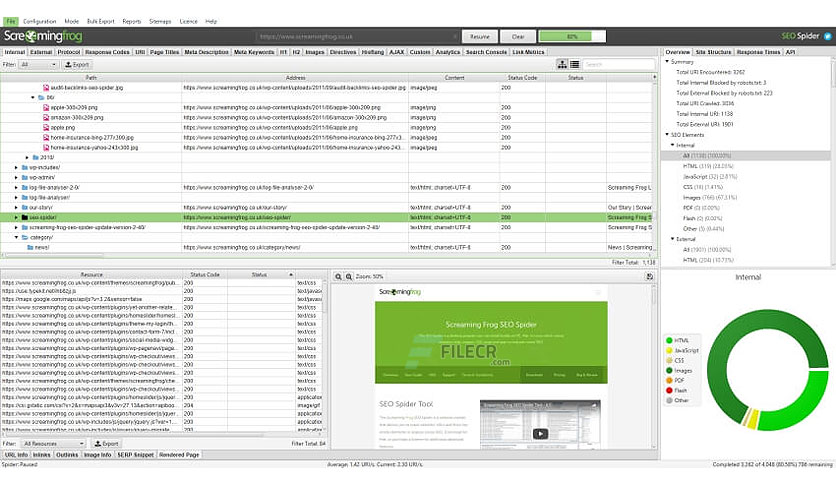Switch to the Response Codes tab
The width and height of the screenshot is (836, 484).
[107, 52]
